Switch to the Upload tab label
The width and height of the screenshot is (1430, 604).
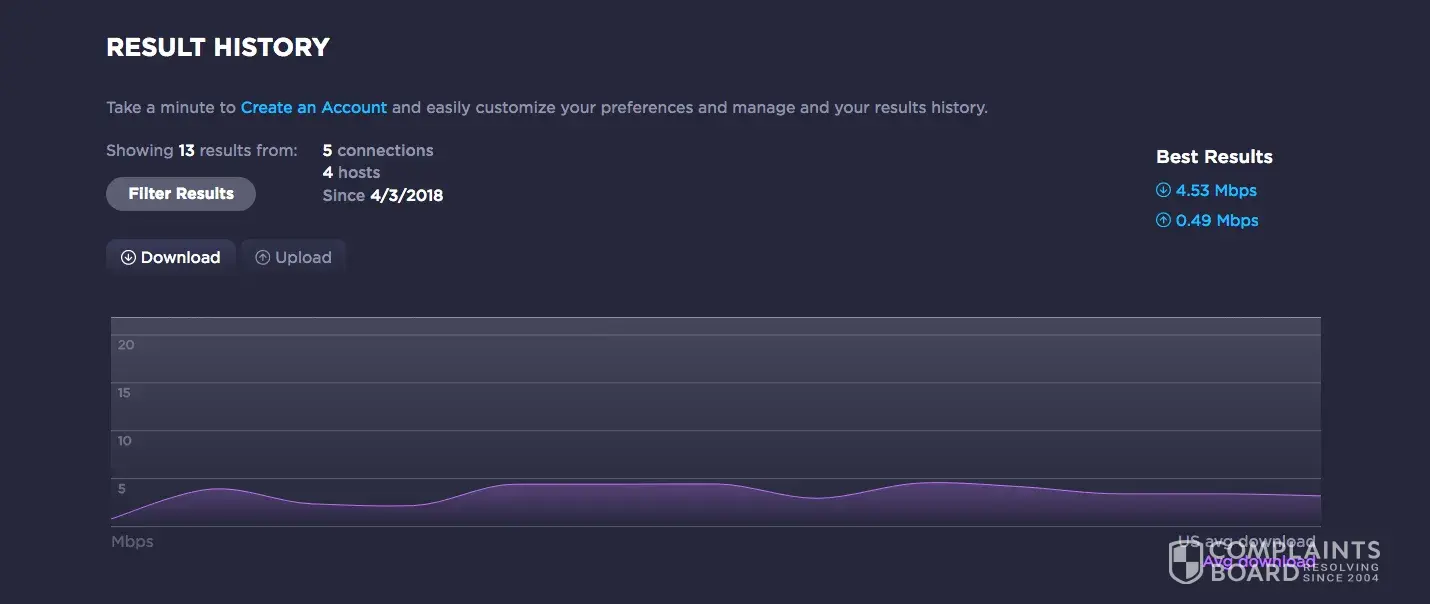pos(303,258)
